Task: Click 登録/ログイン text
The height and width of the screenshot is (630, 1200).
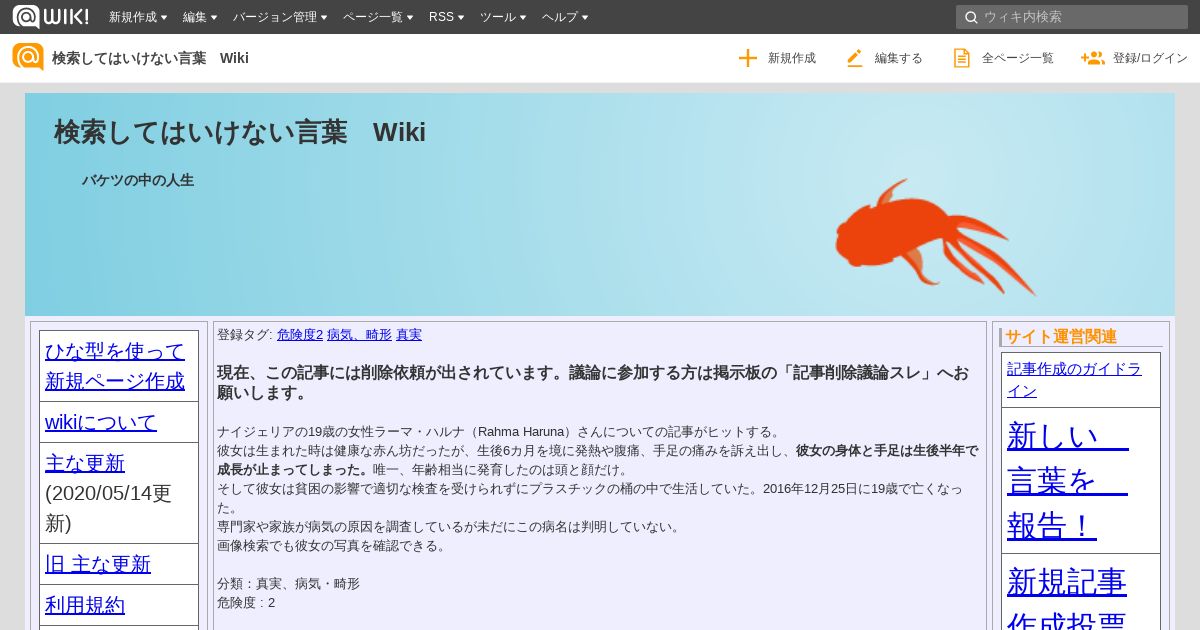Action: [1150, 58]
